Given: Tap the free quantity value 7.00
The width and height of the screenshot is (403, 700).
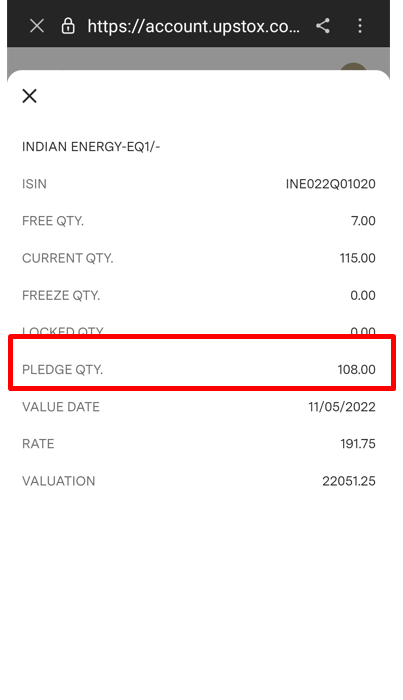Looking at the screenshot, I should pos(363,221).
